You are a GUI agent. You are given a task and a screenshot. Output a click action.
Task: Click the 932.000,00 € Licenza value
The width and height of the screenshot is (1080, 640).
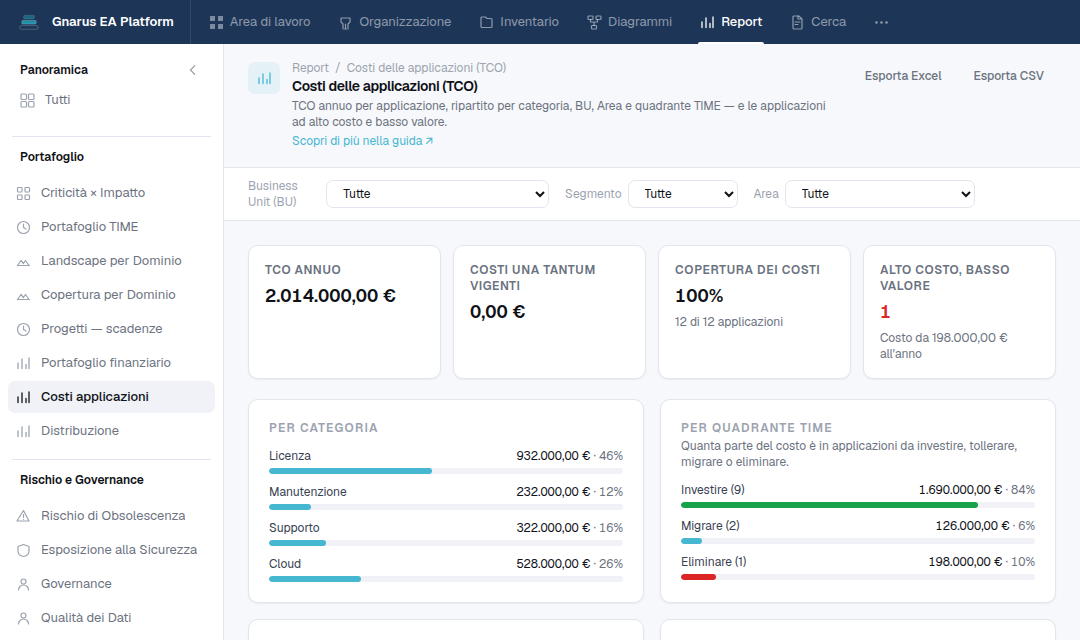point(553,456)
